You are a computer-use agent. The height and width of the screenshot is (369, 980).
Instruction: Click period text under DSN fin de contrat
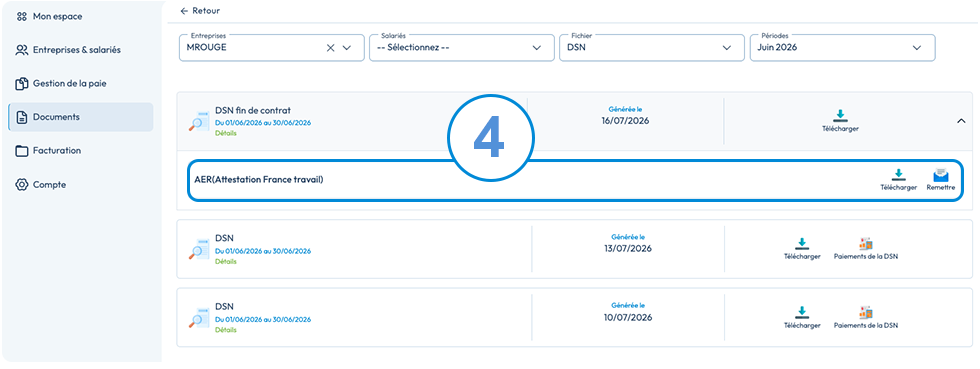[x=262, y=123]
